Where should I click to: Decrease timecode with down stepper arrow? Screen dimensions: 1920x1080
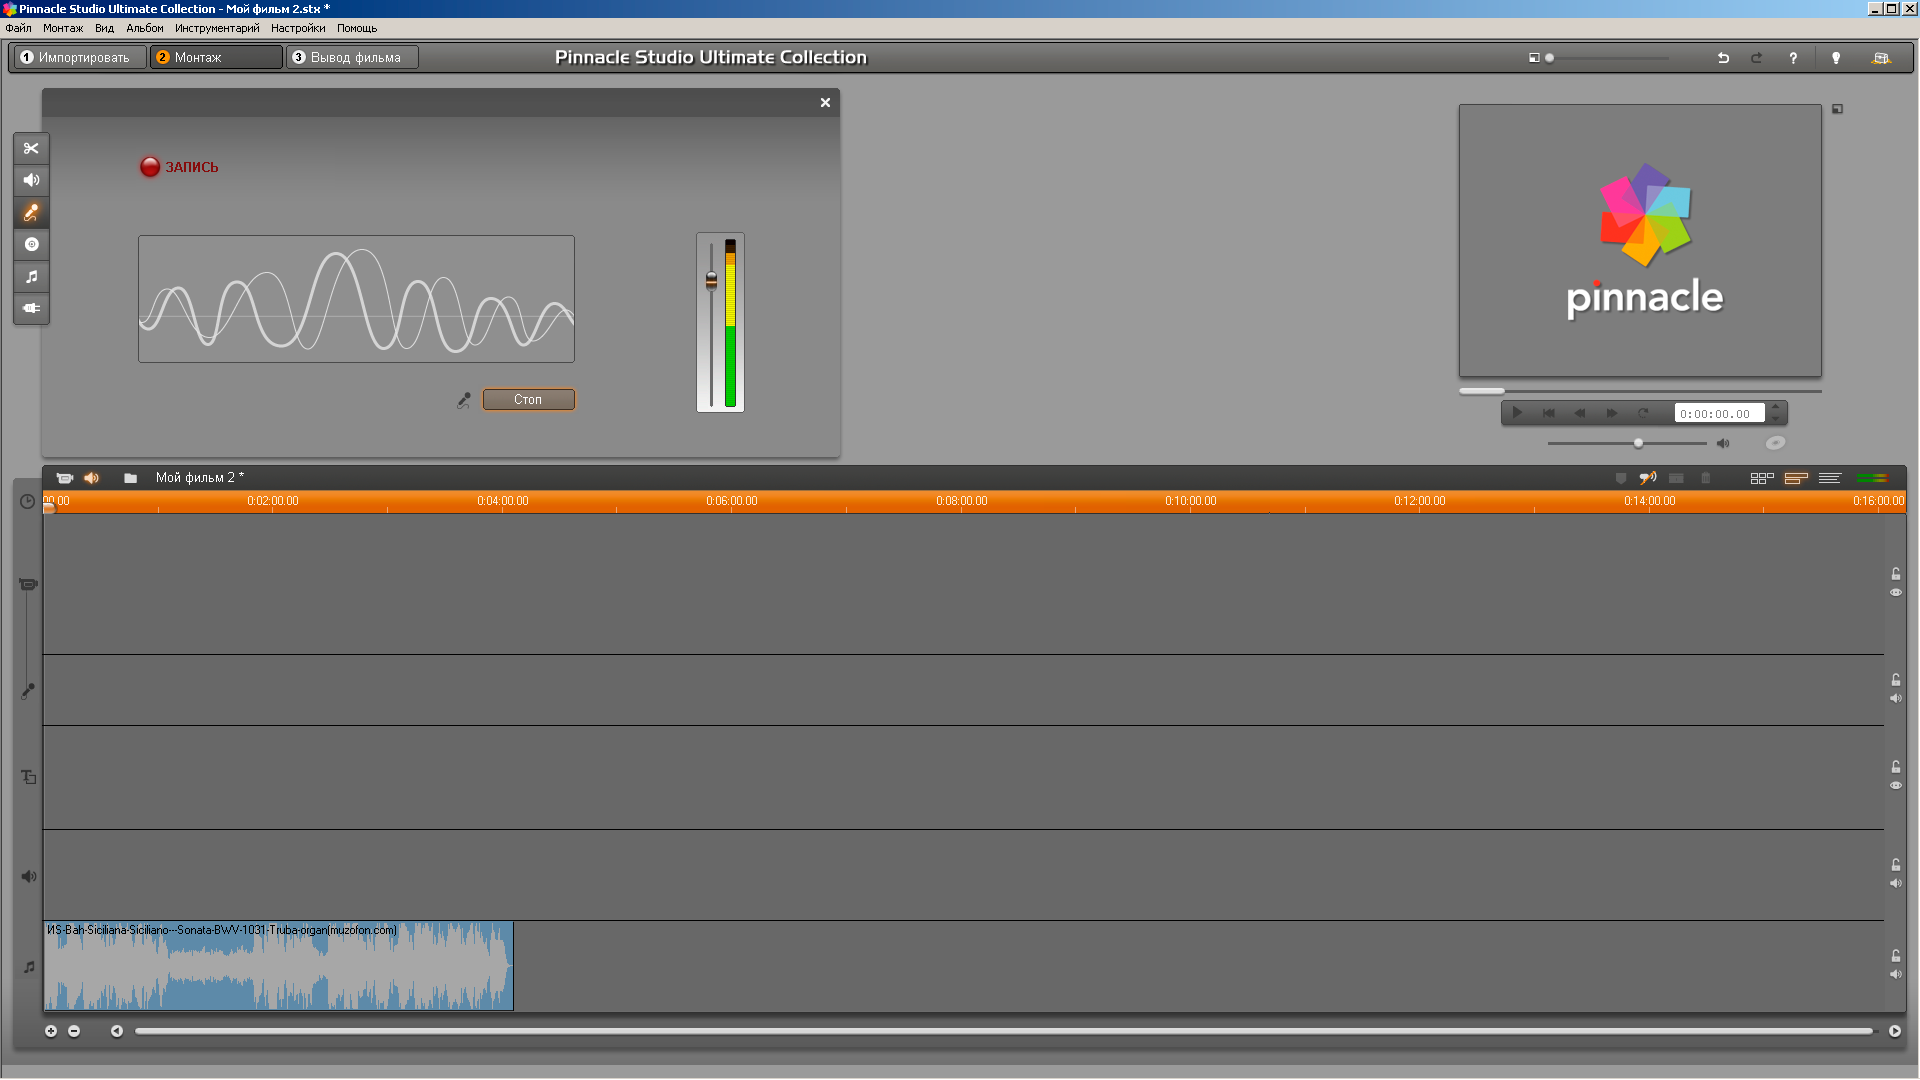click(1776, 419)
